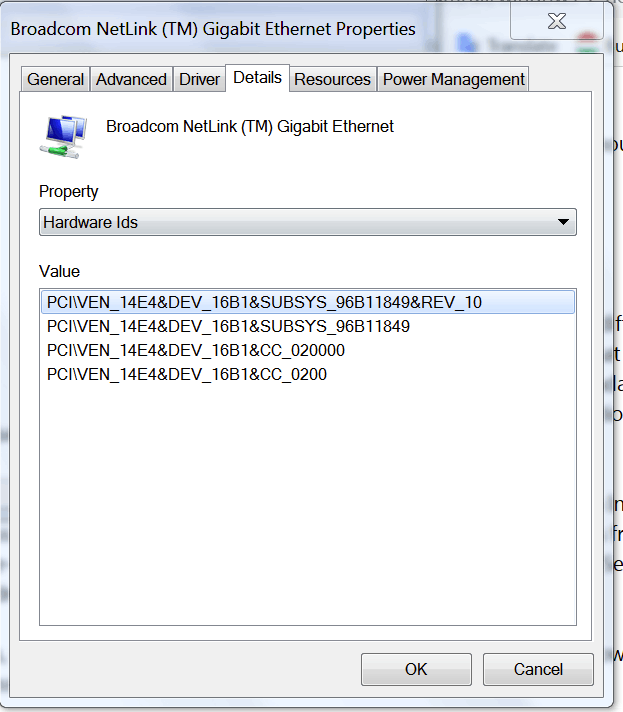Confirm the dialog with OK
The image size is (623, 712).
pyautogui.click(x=416, y=669)
